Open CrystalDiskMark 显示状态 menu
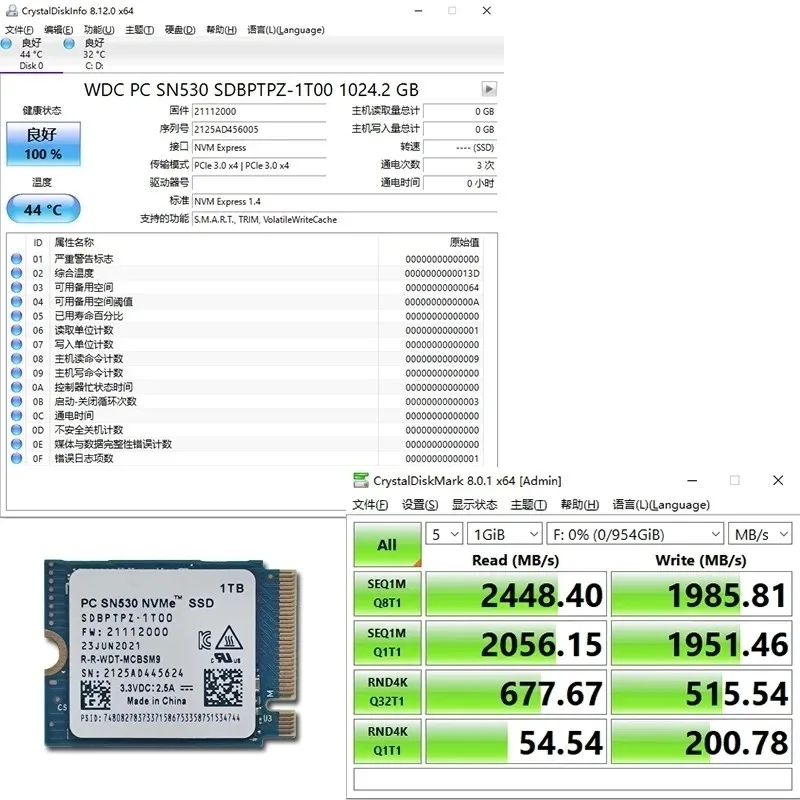Viewport: 800px width, 800px height. pos(474,505)
